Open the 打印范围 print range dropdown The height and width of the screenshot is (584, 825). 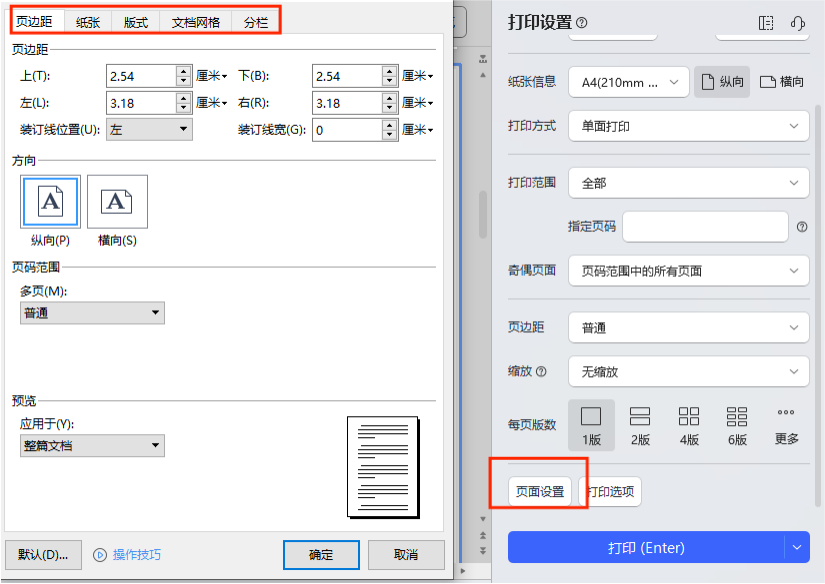[x=688, y=183]
